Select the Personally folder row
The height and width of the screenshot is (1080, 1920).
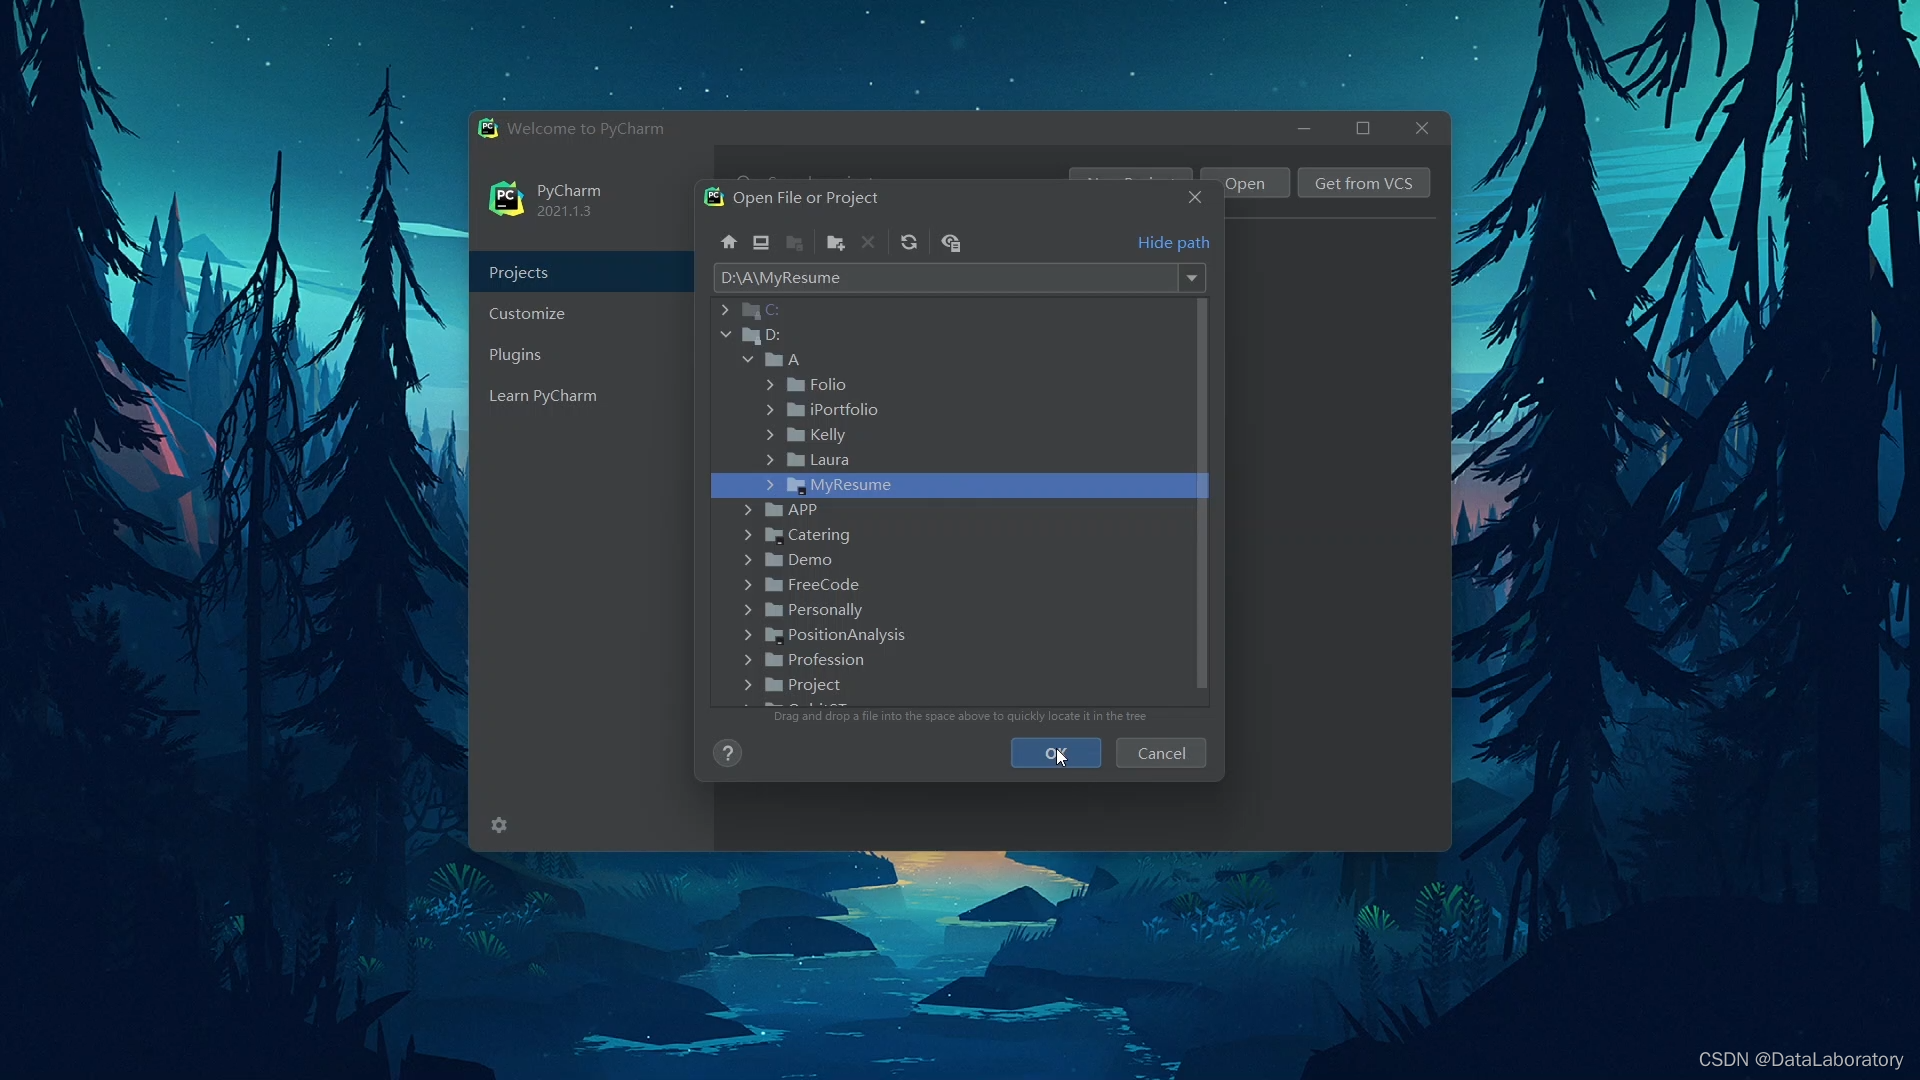[x=954, y=610]
